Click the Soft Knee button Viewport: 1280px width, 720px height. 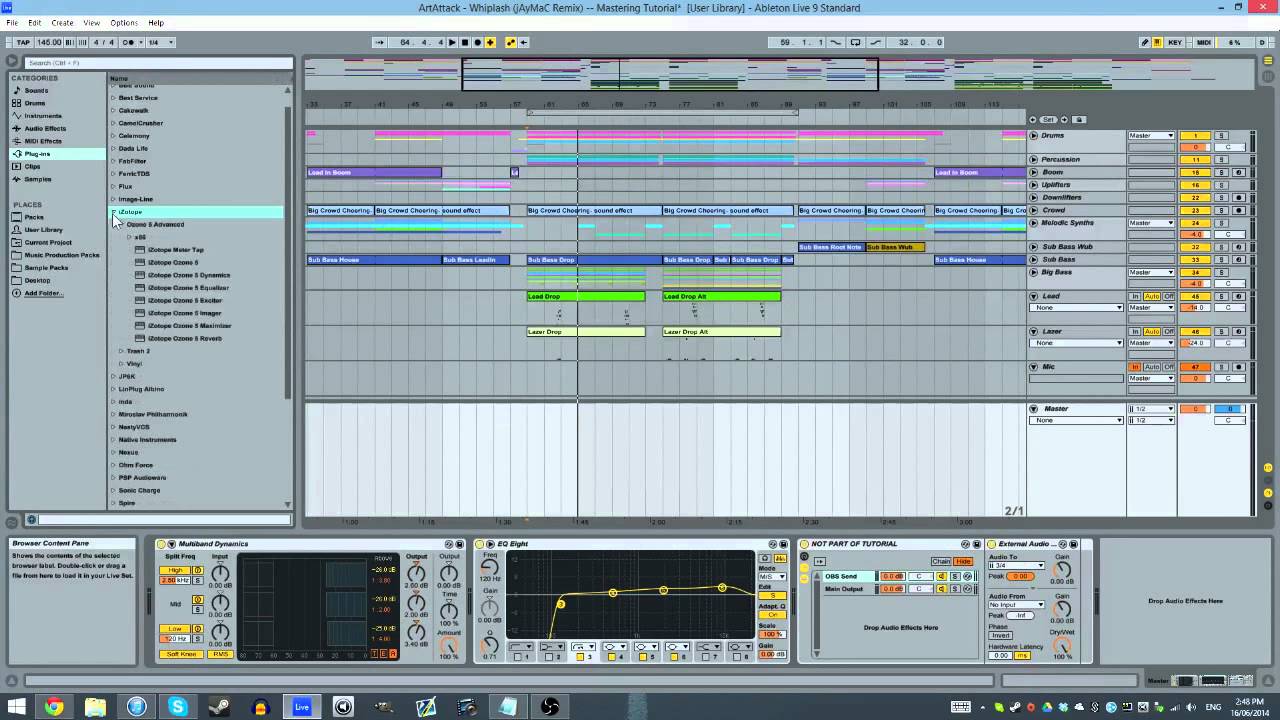[x=182, y=654]
